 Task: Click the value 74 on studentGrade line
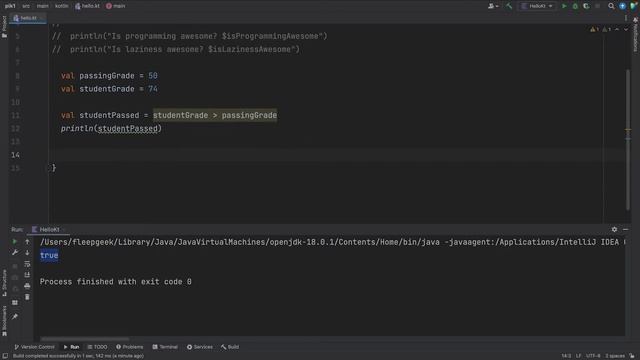pos(153,89)
